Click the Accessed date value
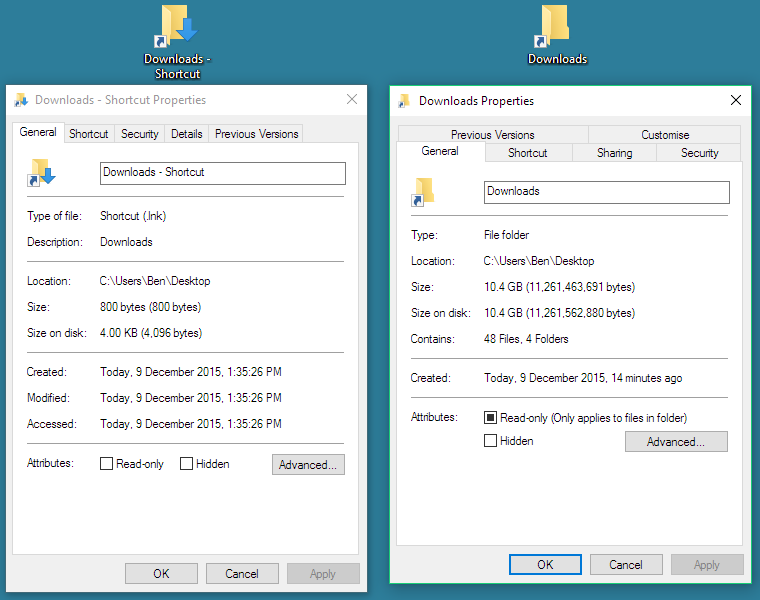 (x=190, y=424)
